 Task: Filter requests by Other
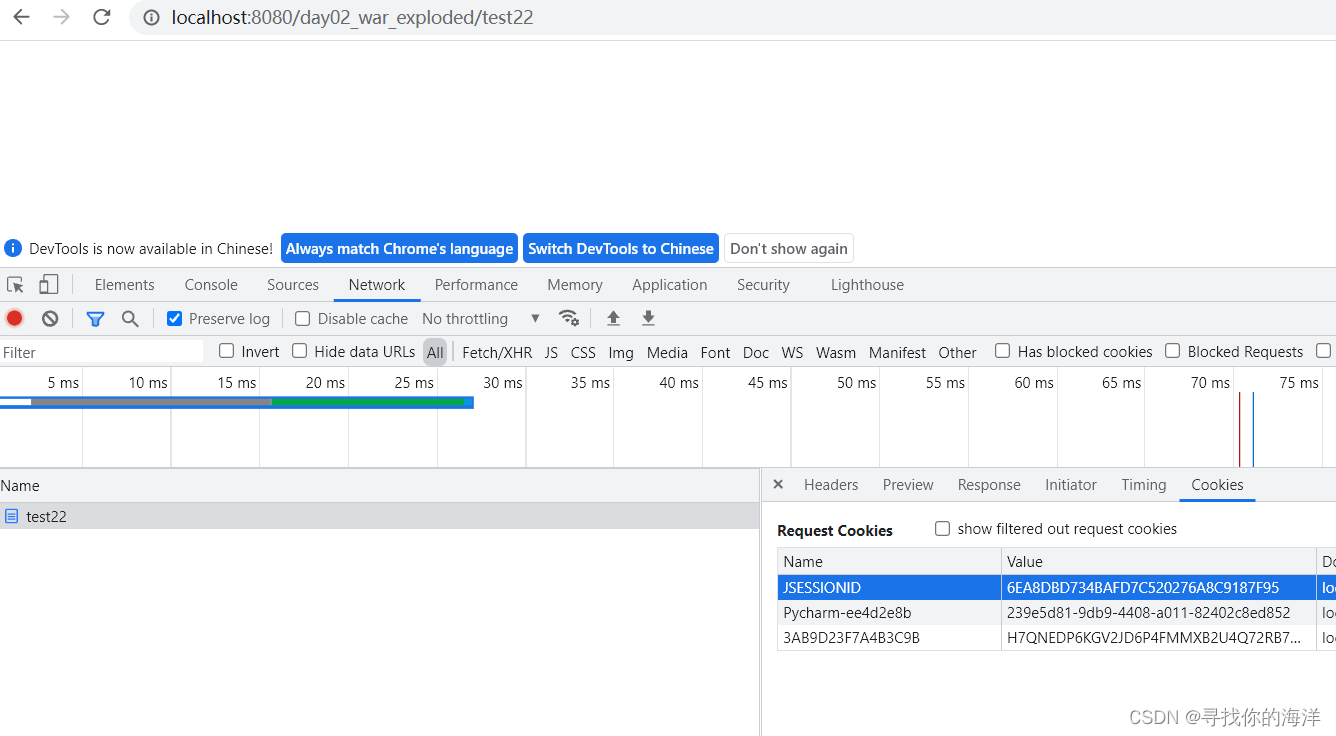point(957,352)
